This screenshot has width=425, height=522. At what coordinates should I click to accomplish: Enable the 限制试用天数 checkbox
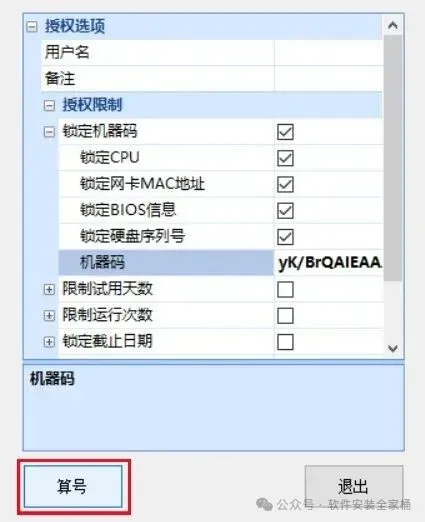285,289
